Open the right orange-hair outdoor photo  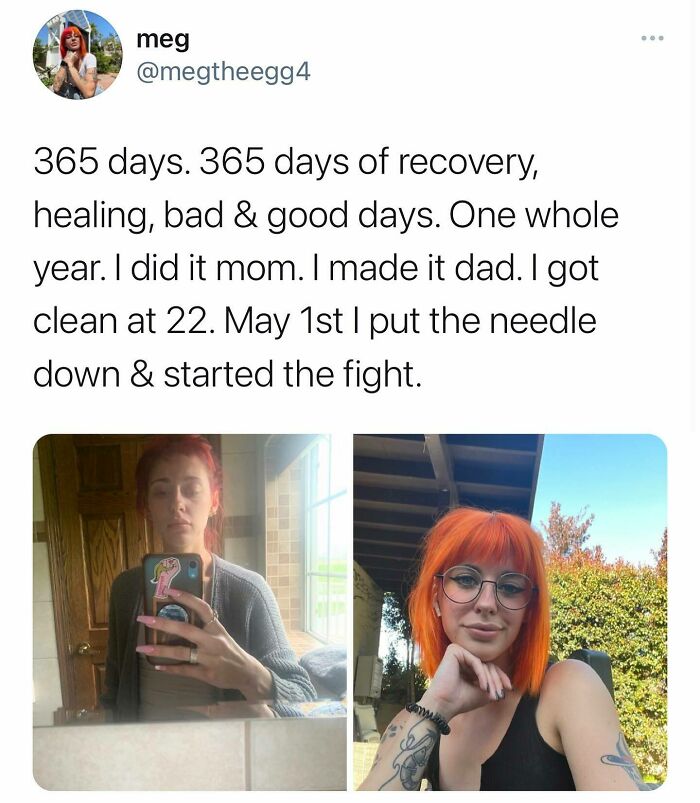click(x=510, y=612)
